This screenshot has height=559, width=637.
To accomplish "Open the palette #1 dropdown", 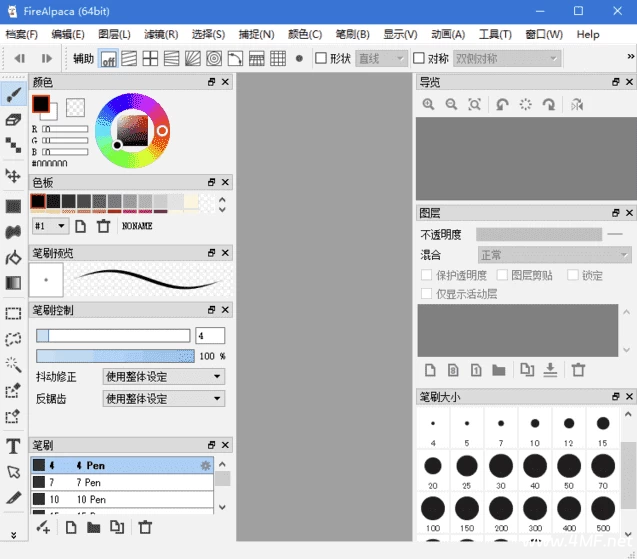I will tap(49, 226).
